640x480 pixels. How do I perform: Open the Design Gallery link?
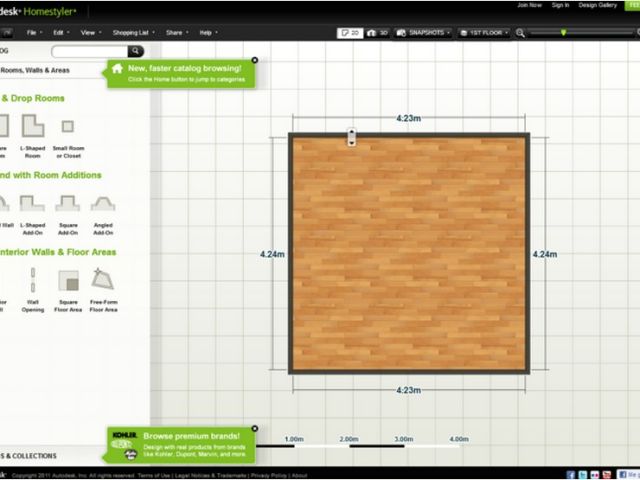598,5
